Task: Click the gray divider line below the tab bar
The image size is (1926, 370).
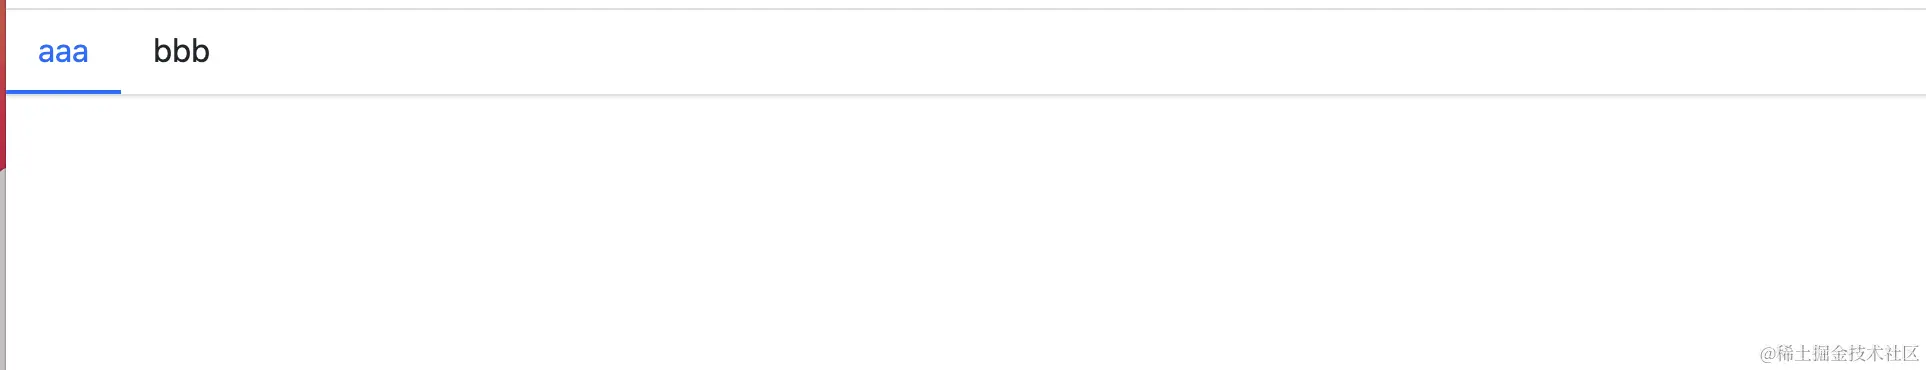Action: 965,95
